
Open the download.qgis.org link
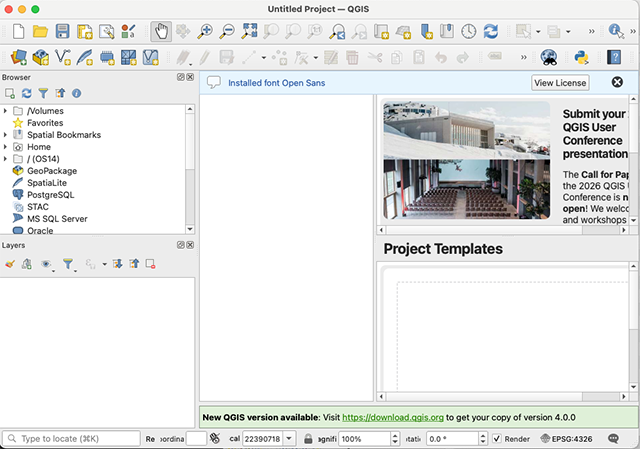(x=393, y=418)
